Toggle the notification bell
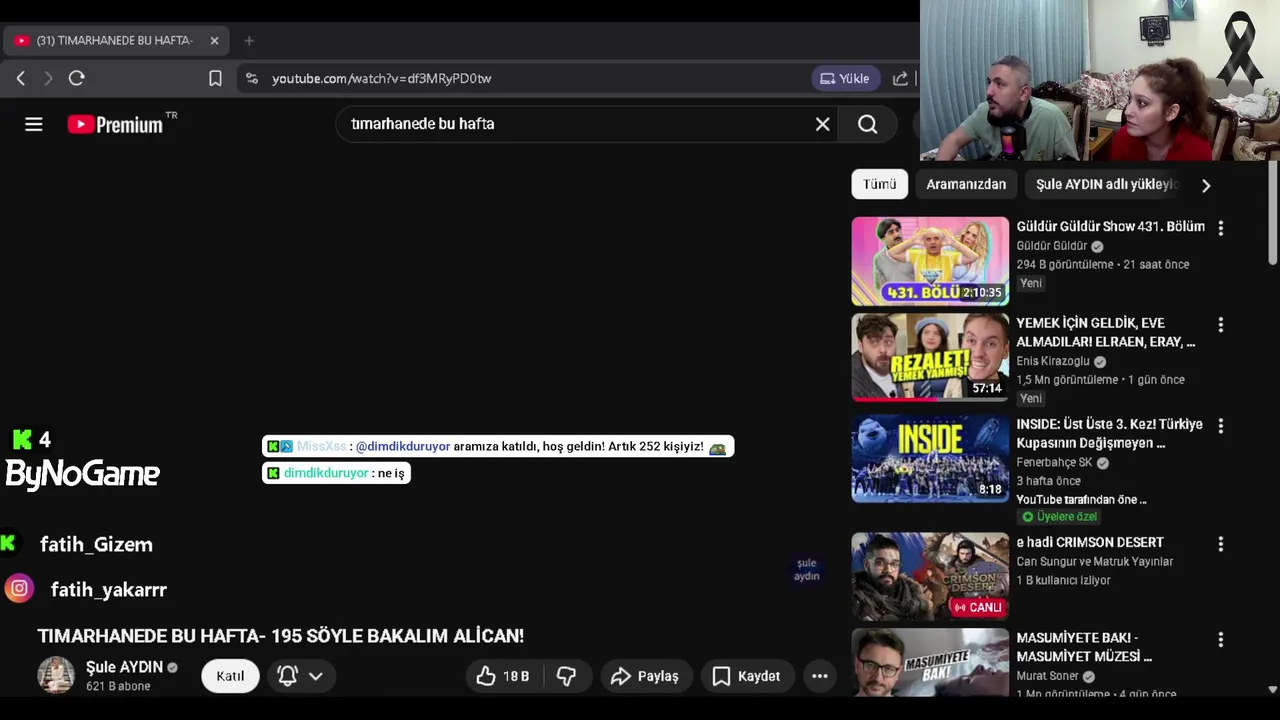Image resolution: width=1280 pixels, height=720 pixels. coord(287,676)
